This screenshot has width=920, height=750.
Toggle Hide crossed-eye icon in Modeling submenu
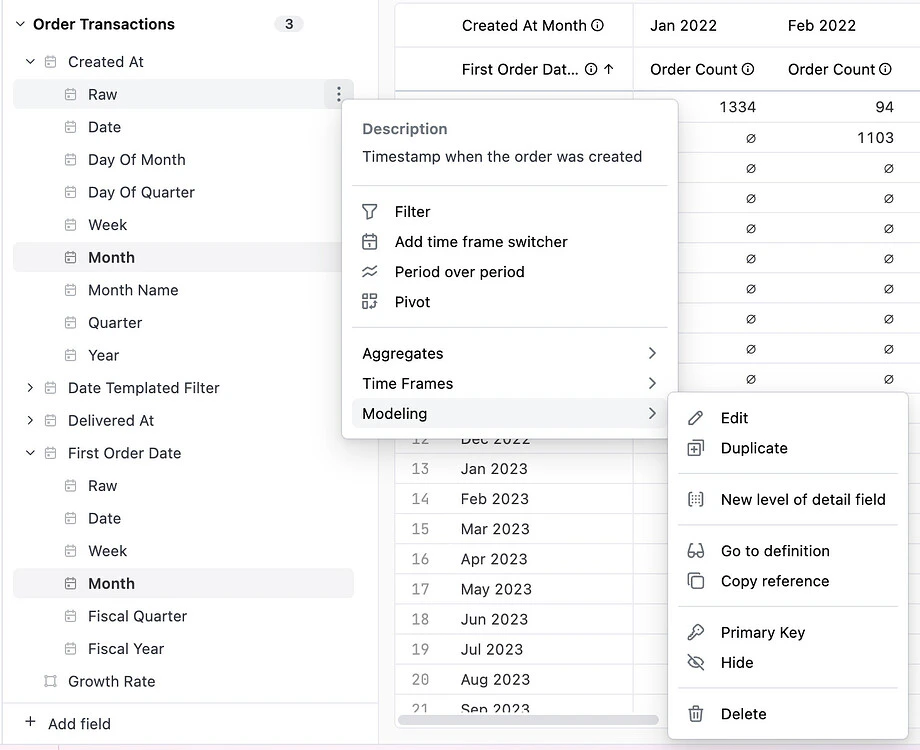coord(695,663)
